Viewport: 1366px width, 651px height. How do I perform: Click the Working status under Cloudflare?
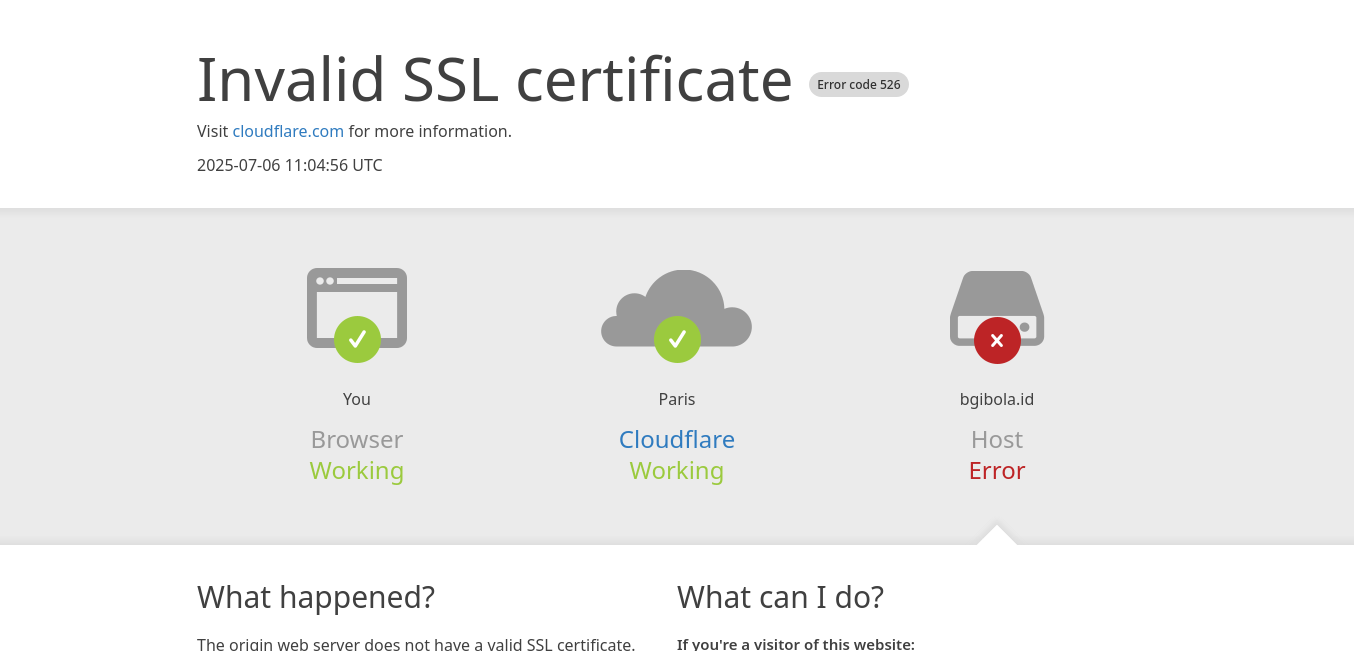click(x=677, y=471)
